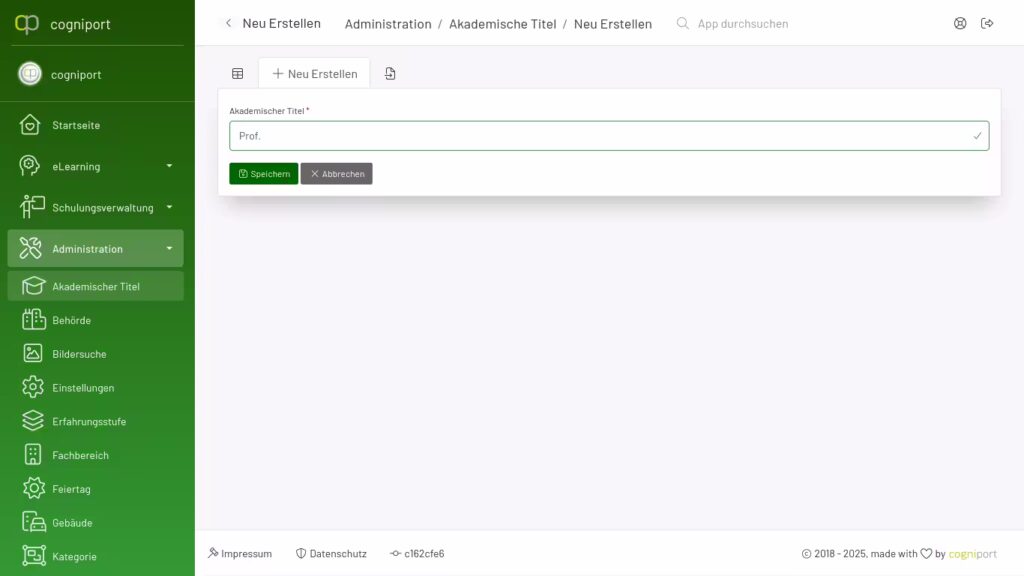Click the back arrow chevron

pos(228,23)
